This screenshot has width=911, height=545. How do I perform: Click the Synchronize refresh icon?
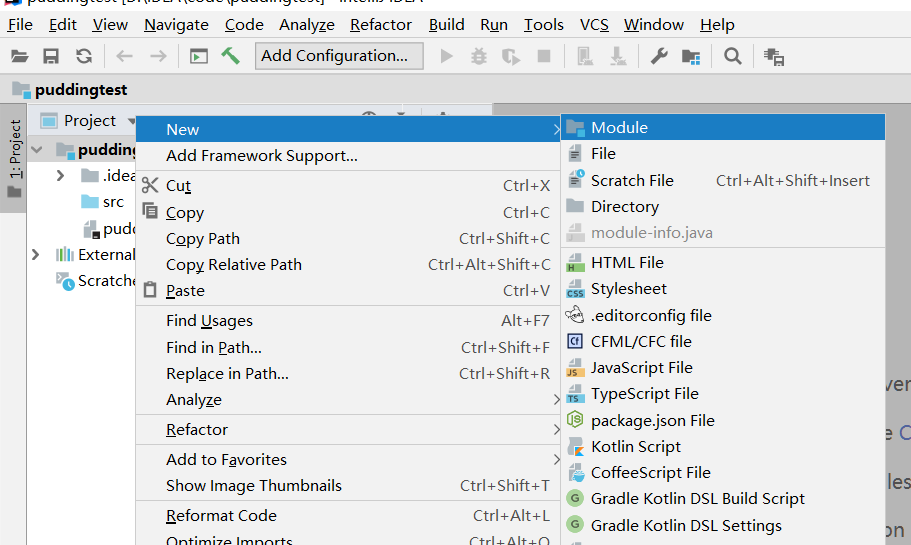coord(84,56)
